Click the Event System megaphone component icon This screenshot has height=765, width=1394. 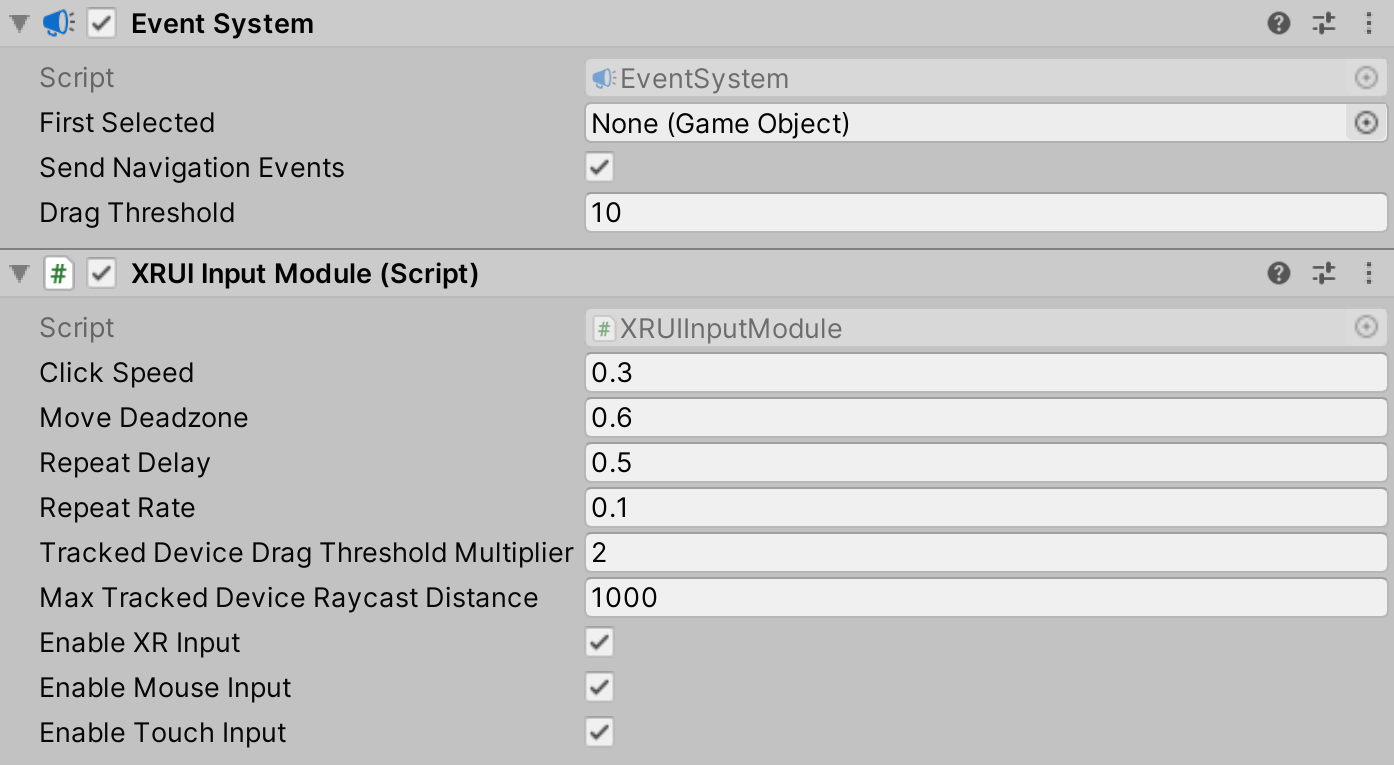tap(57, 23)
